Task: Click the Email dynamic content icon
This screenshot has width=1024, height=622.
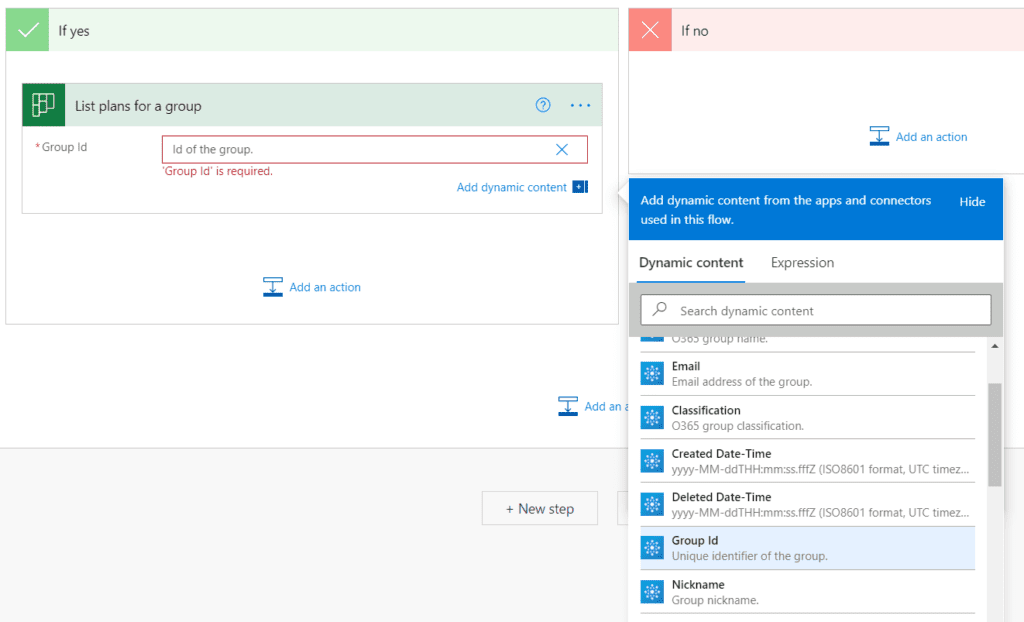Action: pyautogui.click(x=652, y=374)
